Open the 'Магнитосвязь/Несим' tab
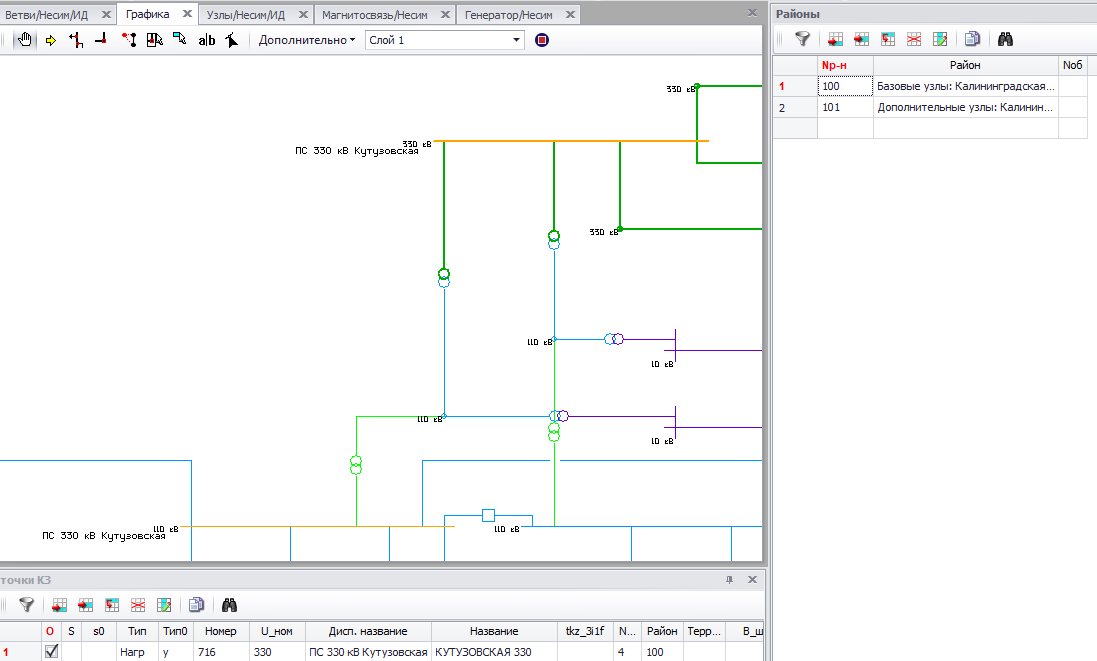The width and height of the screenshot is (1097, 661). [x=374, y=15]
